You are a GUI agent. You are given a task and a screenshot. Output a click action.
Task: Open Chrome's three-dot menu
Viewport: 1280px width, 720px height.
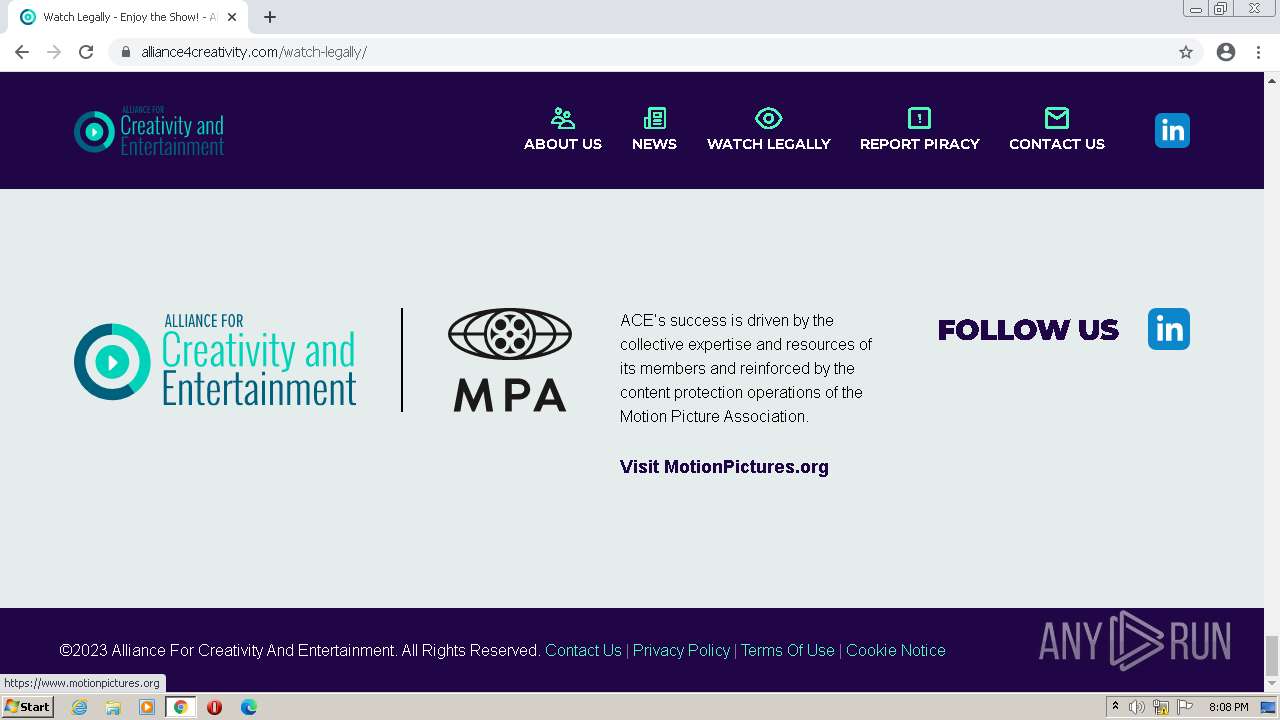[1258, 52]
